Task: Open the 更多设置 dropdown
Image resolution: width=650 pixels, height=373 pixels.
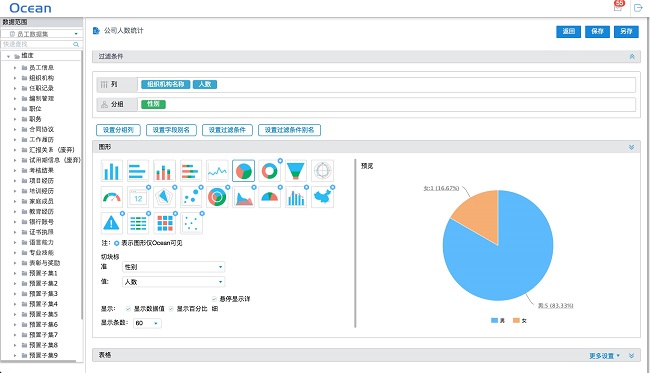Action: 604,356
